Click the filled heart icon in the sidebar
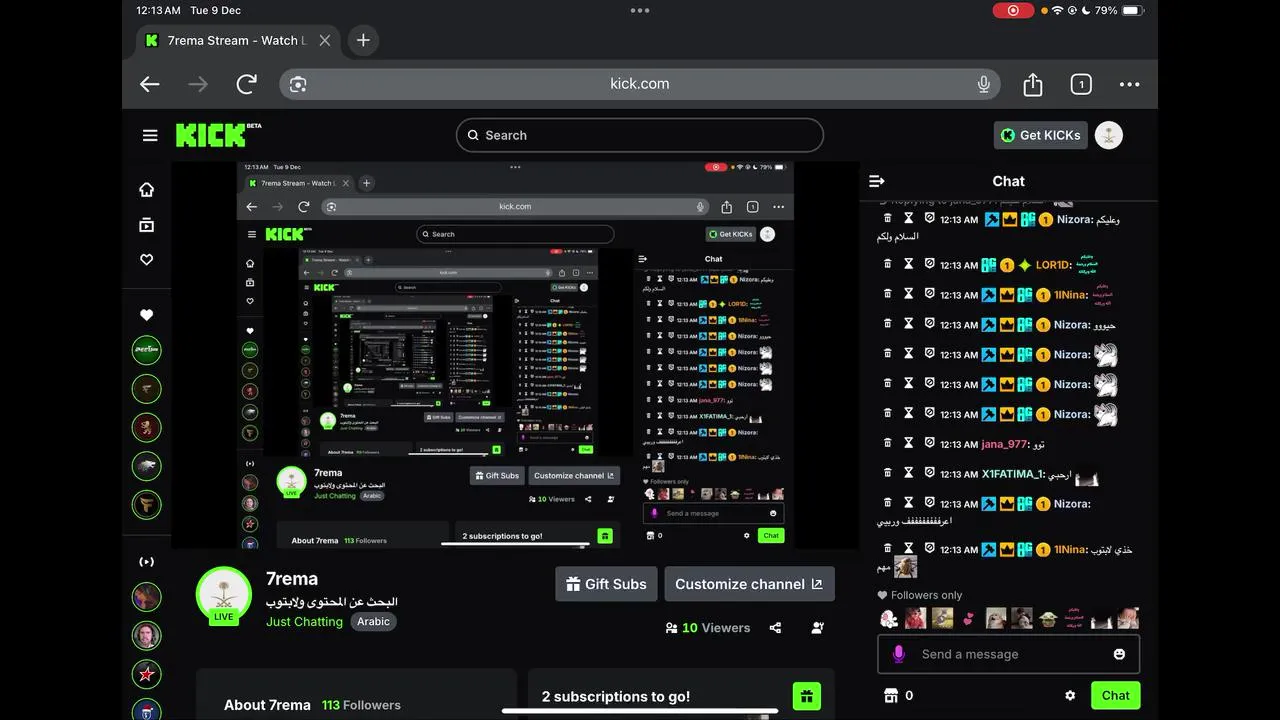The image size is (1280, 720). [147, 315]
